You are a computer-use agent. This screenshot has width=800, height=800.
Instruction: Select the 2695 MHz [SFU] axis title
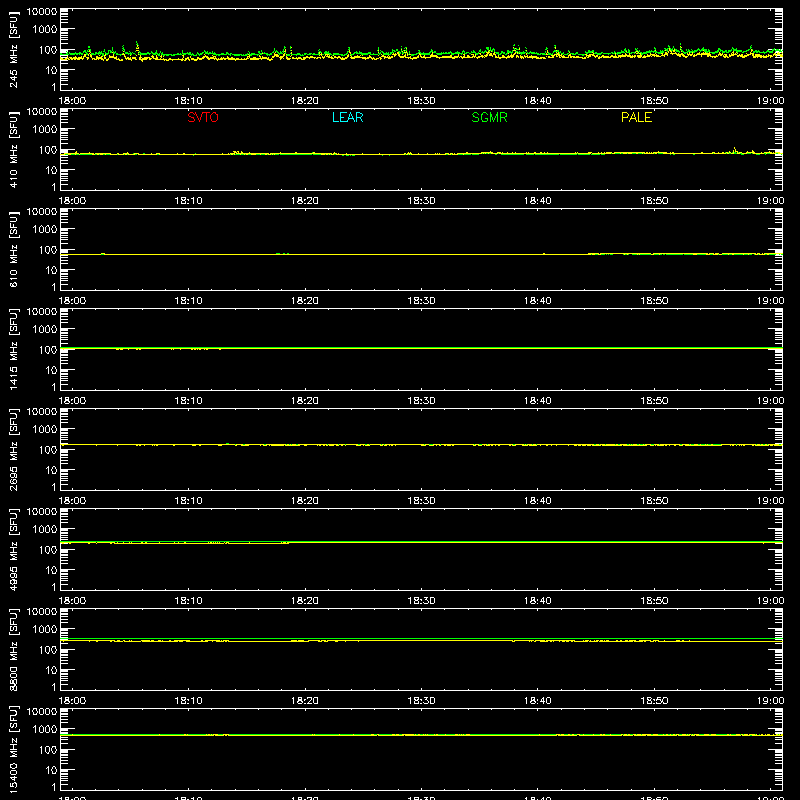14,449
